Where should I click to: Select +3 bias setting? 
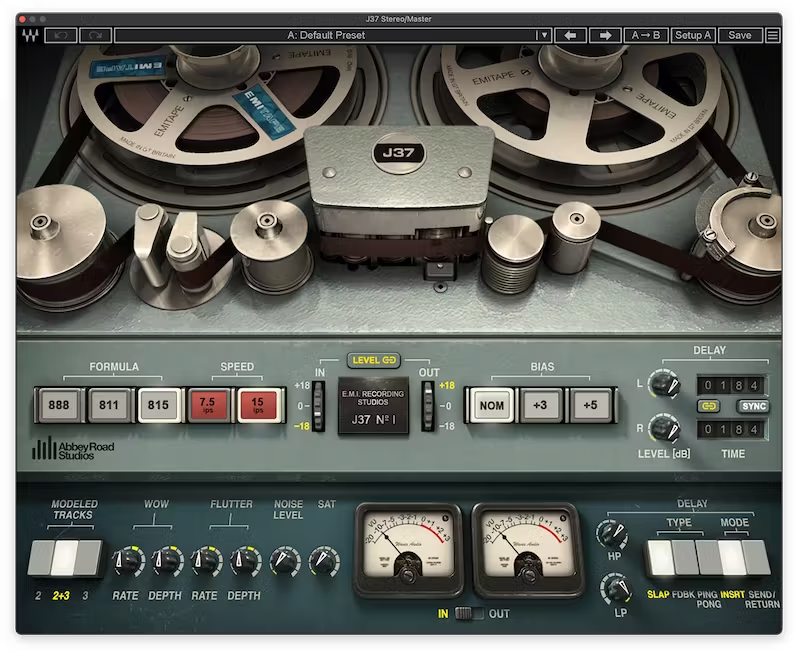coord(540,405)
